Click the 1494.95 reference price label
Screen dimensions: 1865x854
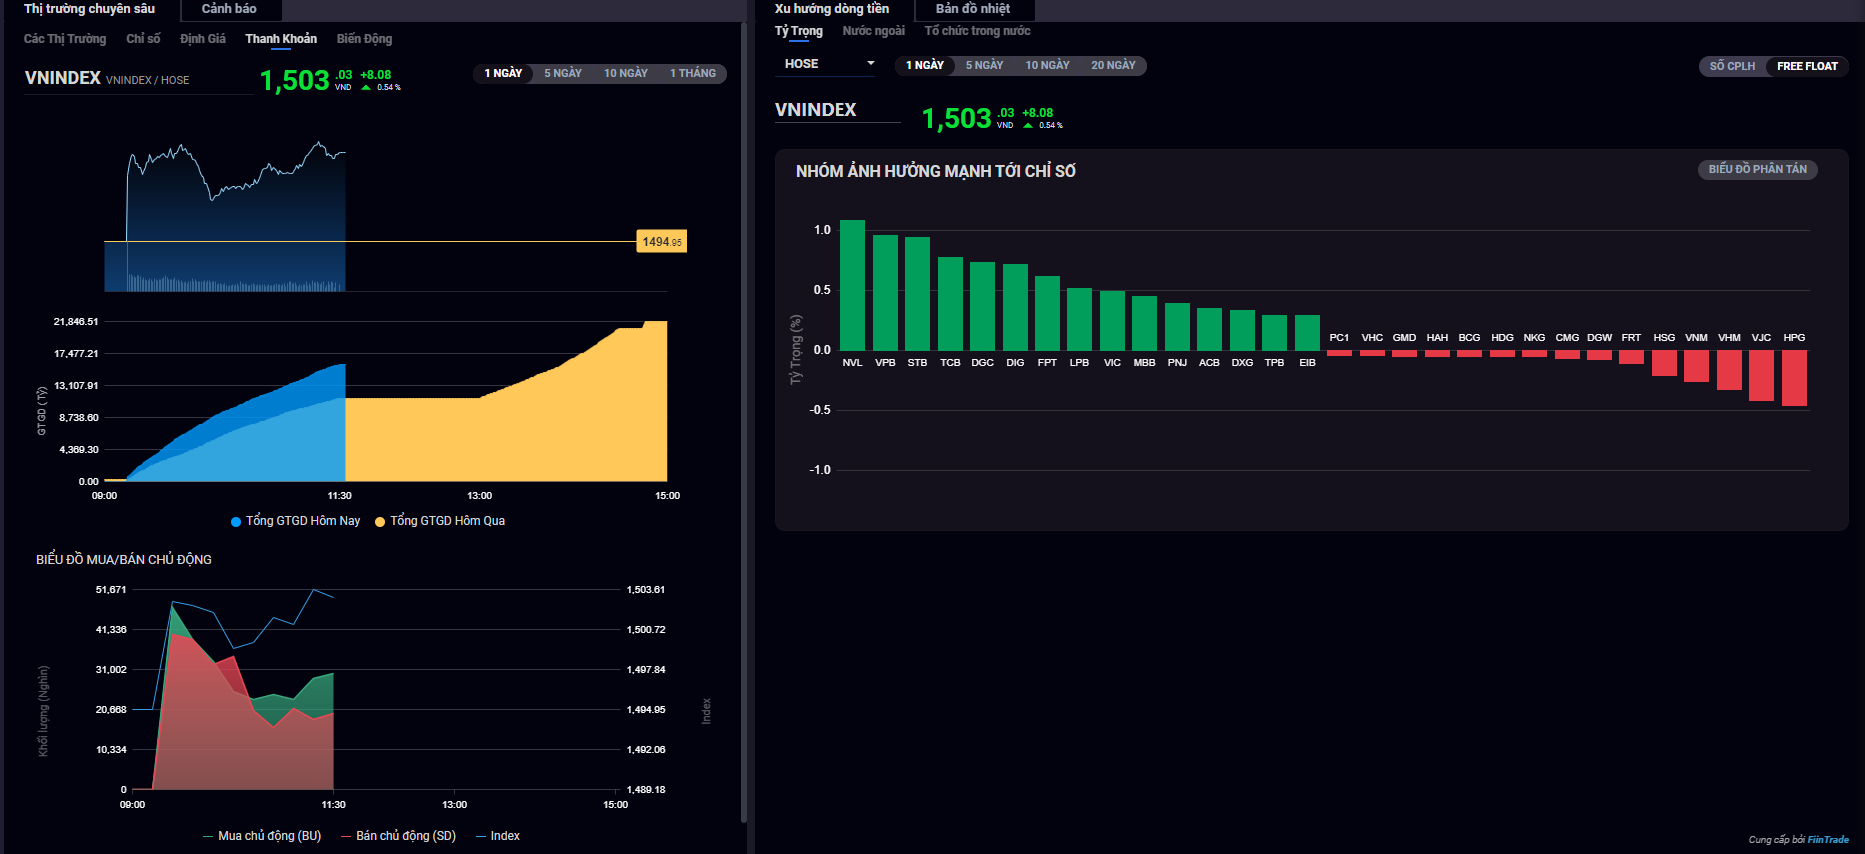[x=662, y=242]
